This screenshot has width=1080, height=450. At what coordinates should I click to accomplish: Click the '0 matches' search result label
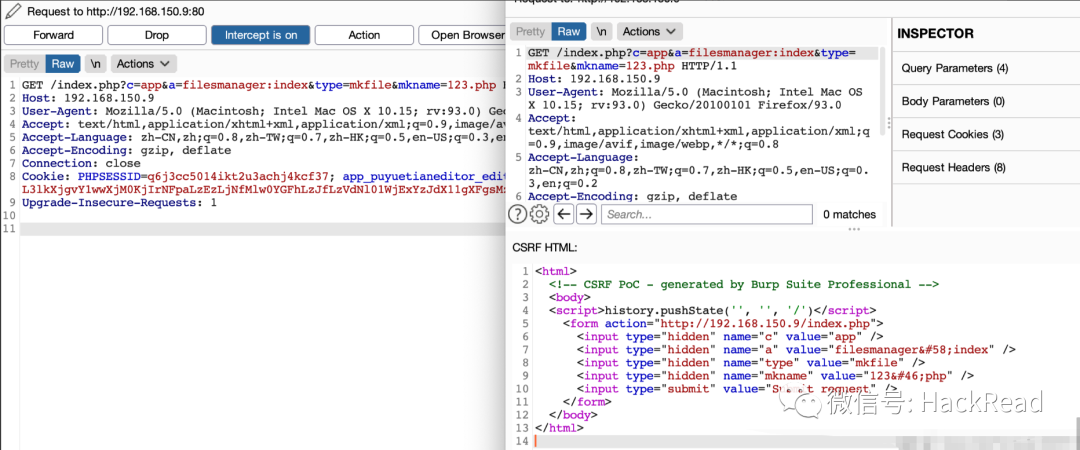pyautogui.click(x=849, y=214)
